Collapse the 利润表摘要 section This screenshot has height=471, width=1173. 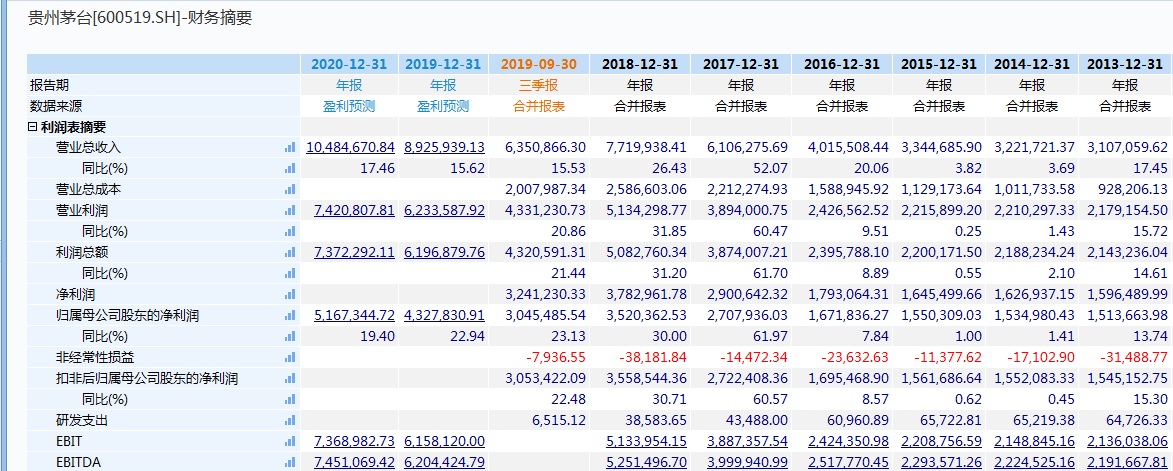(32, 127)
